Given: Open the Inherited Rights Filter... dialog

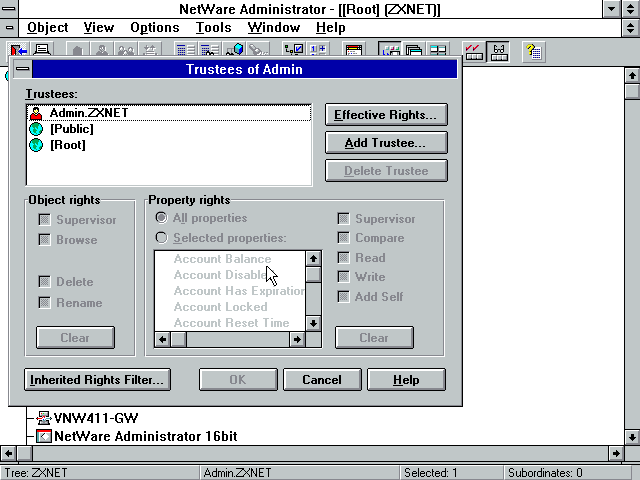Looking at the screenshot, I should pyautogui.click(x=97, y=380).
